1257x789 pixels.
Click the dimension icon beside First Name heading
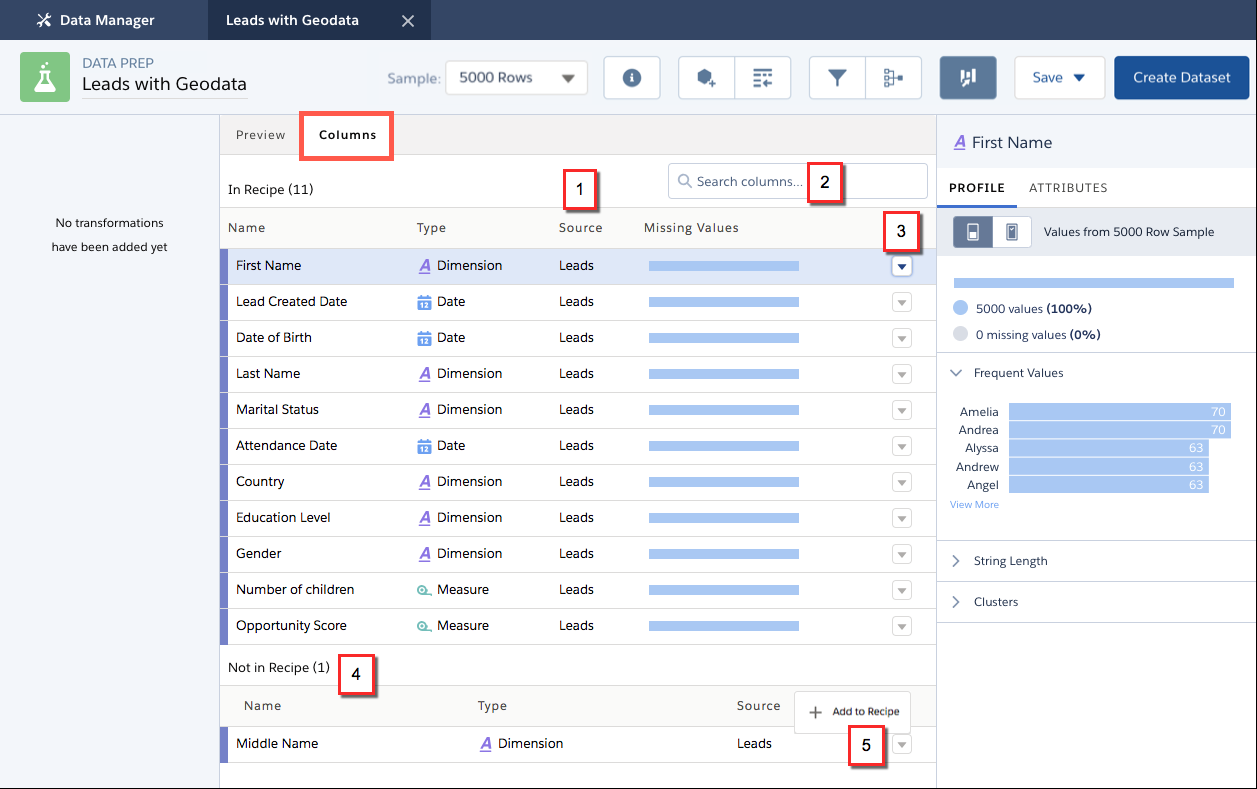960,142
